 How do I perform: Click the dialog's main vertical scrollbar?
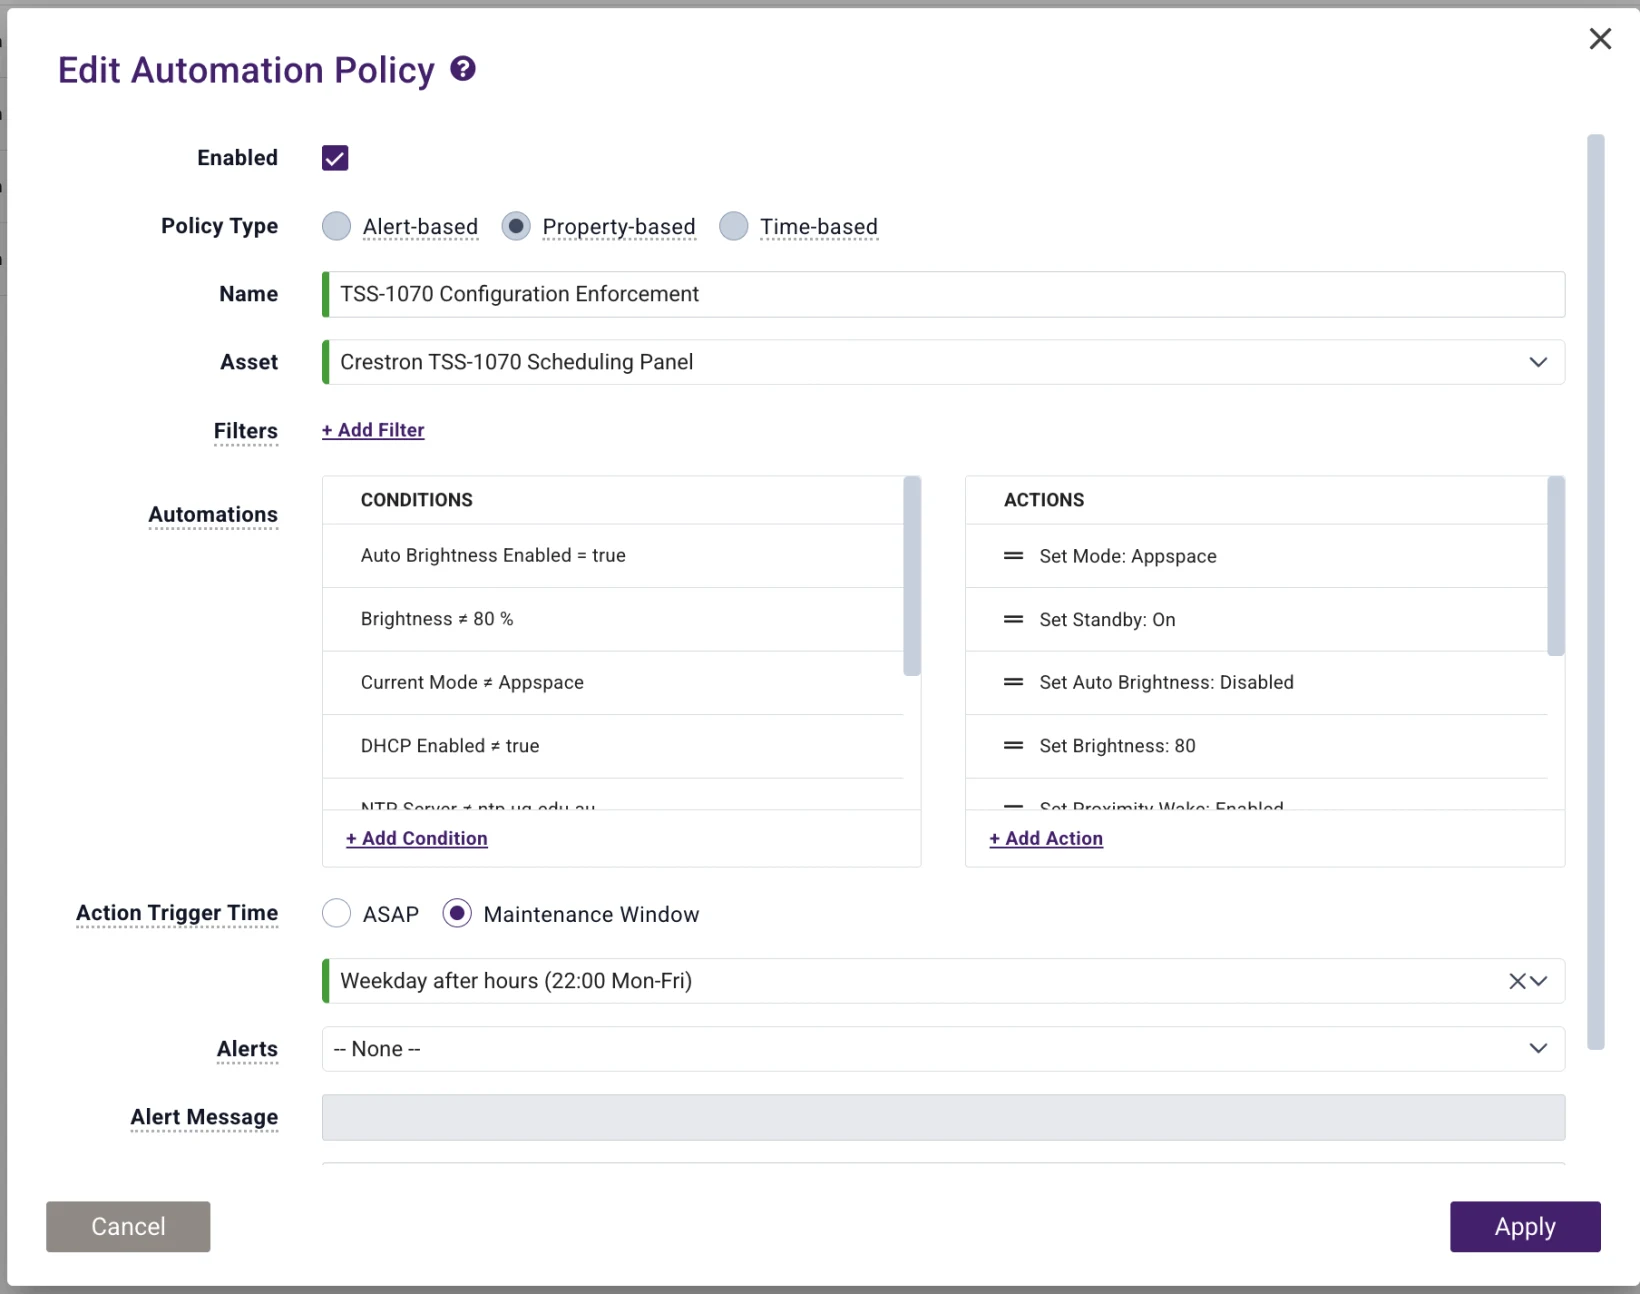coord(1595,592)
